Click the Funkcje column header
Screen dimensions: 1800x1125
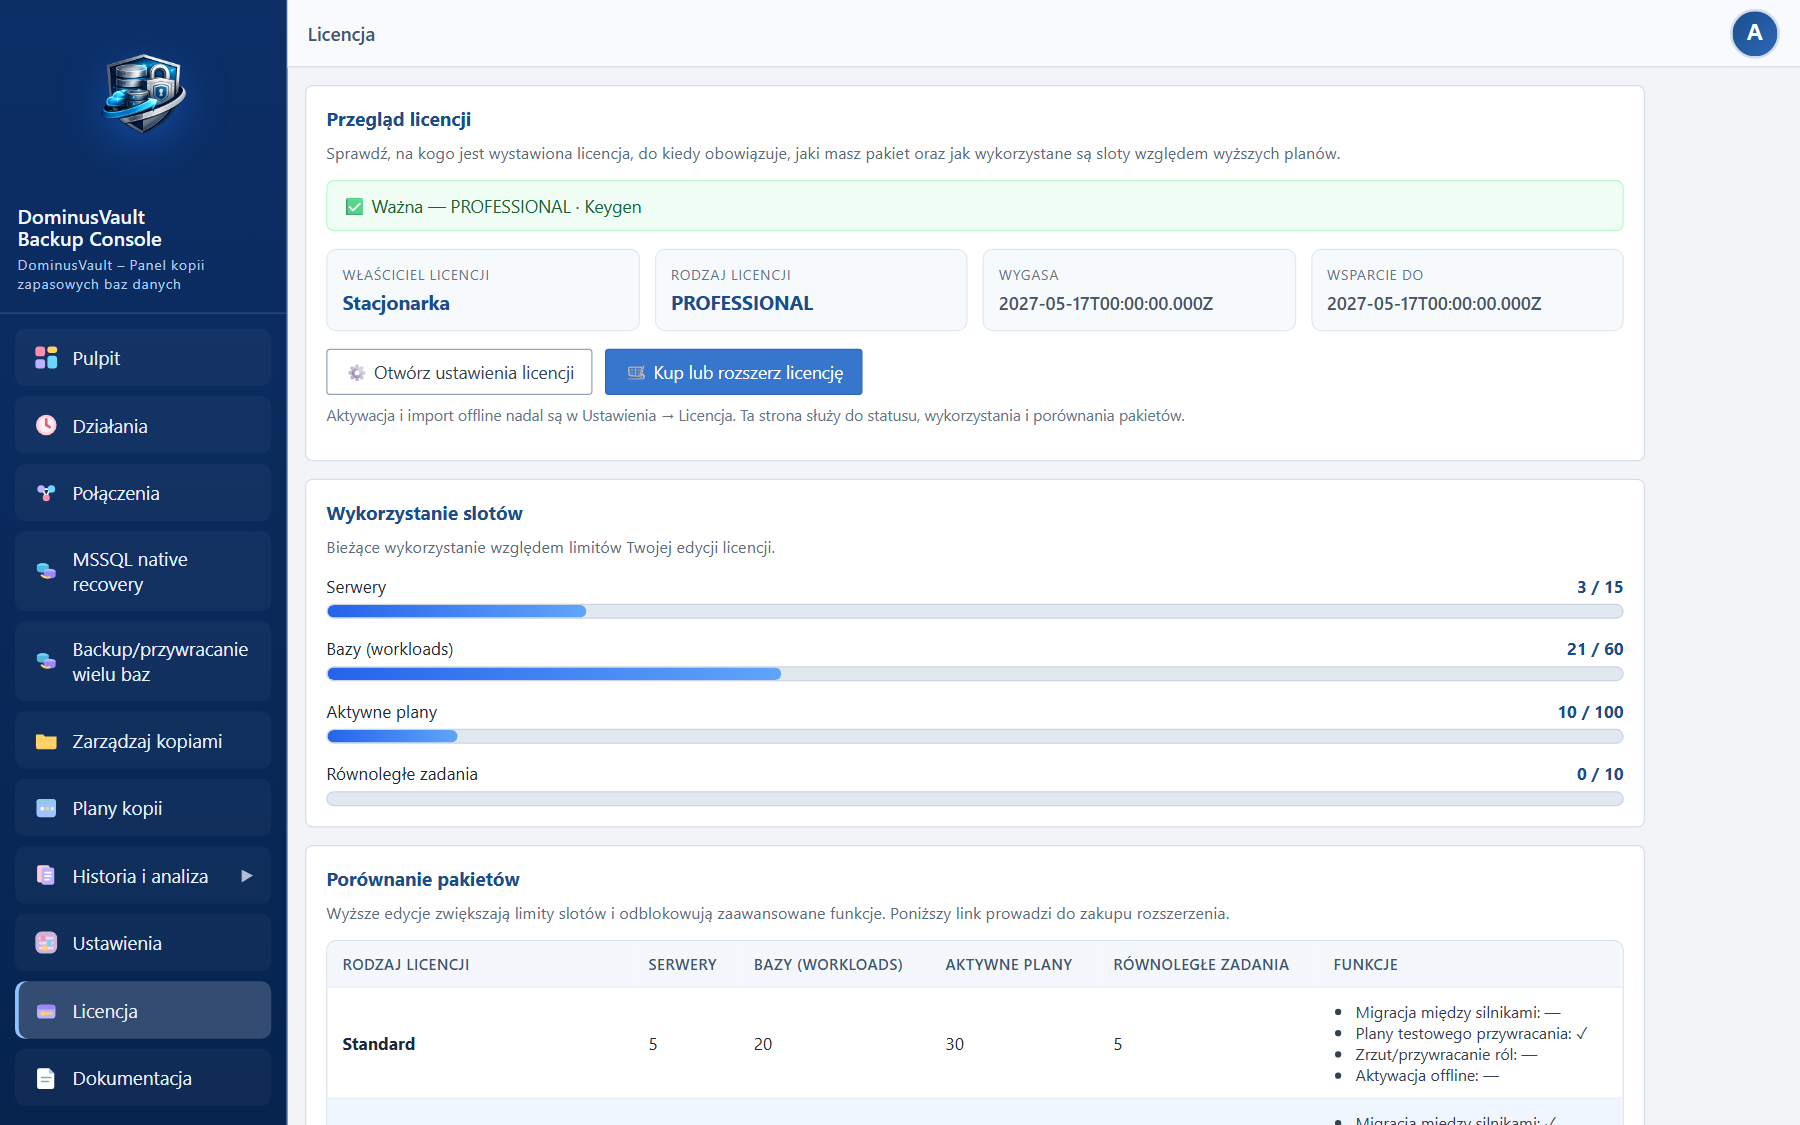tap(1366, 965)
